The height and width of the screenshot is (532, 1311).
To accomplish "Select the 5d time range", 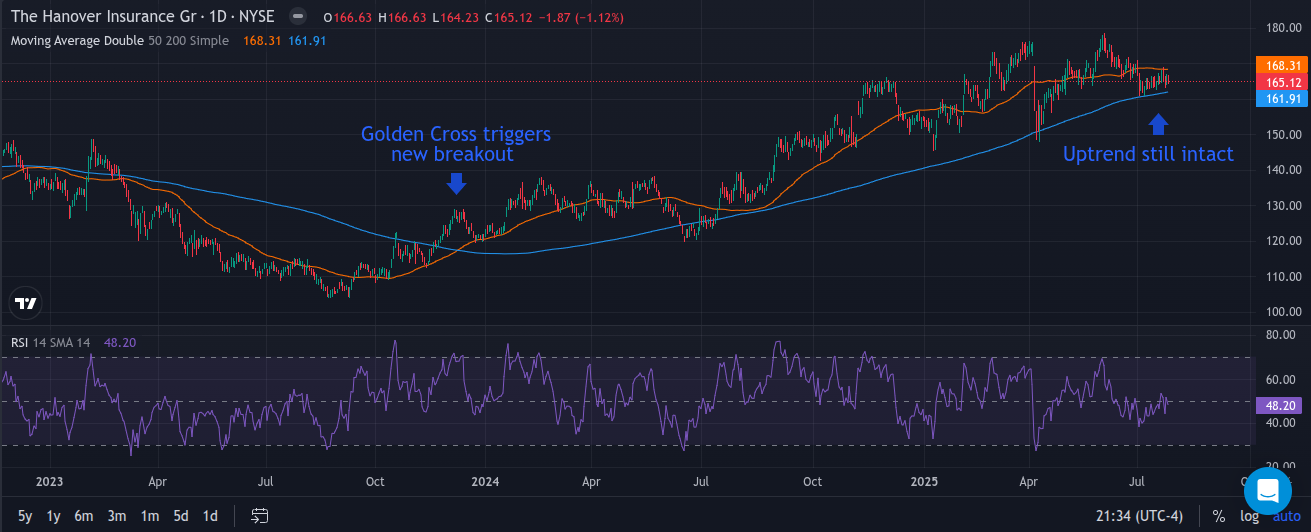I will tap(180, 516).
